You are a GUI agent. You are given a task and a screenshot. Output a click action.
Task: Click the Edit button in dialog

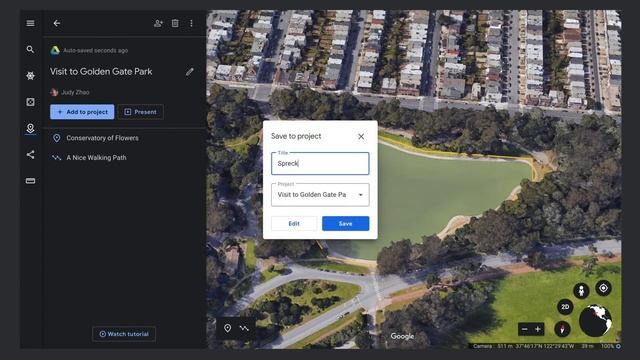[294, 224]
